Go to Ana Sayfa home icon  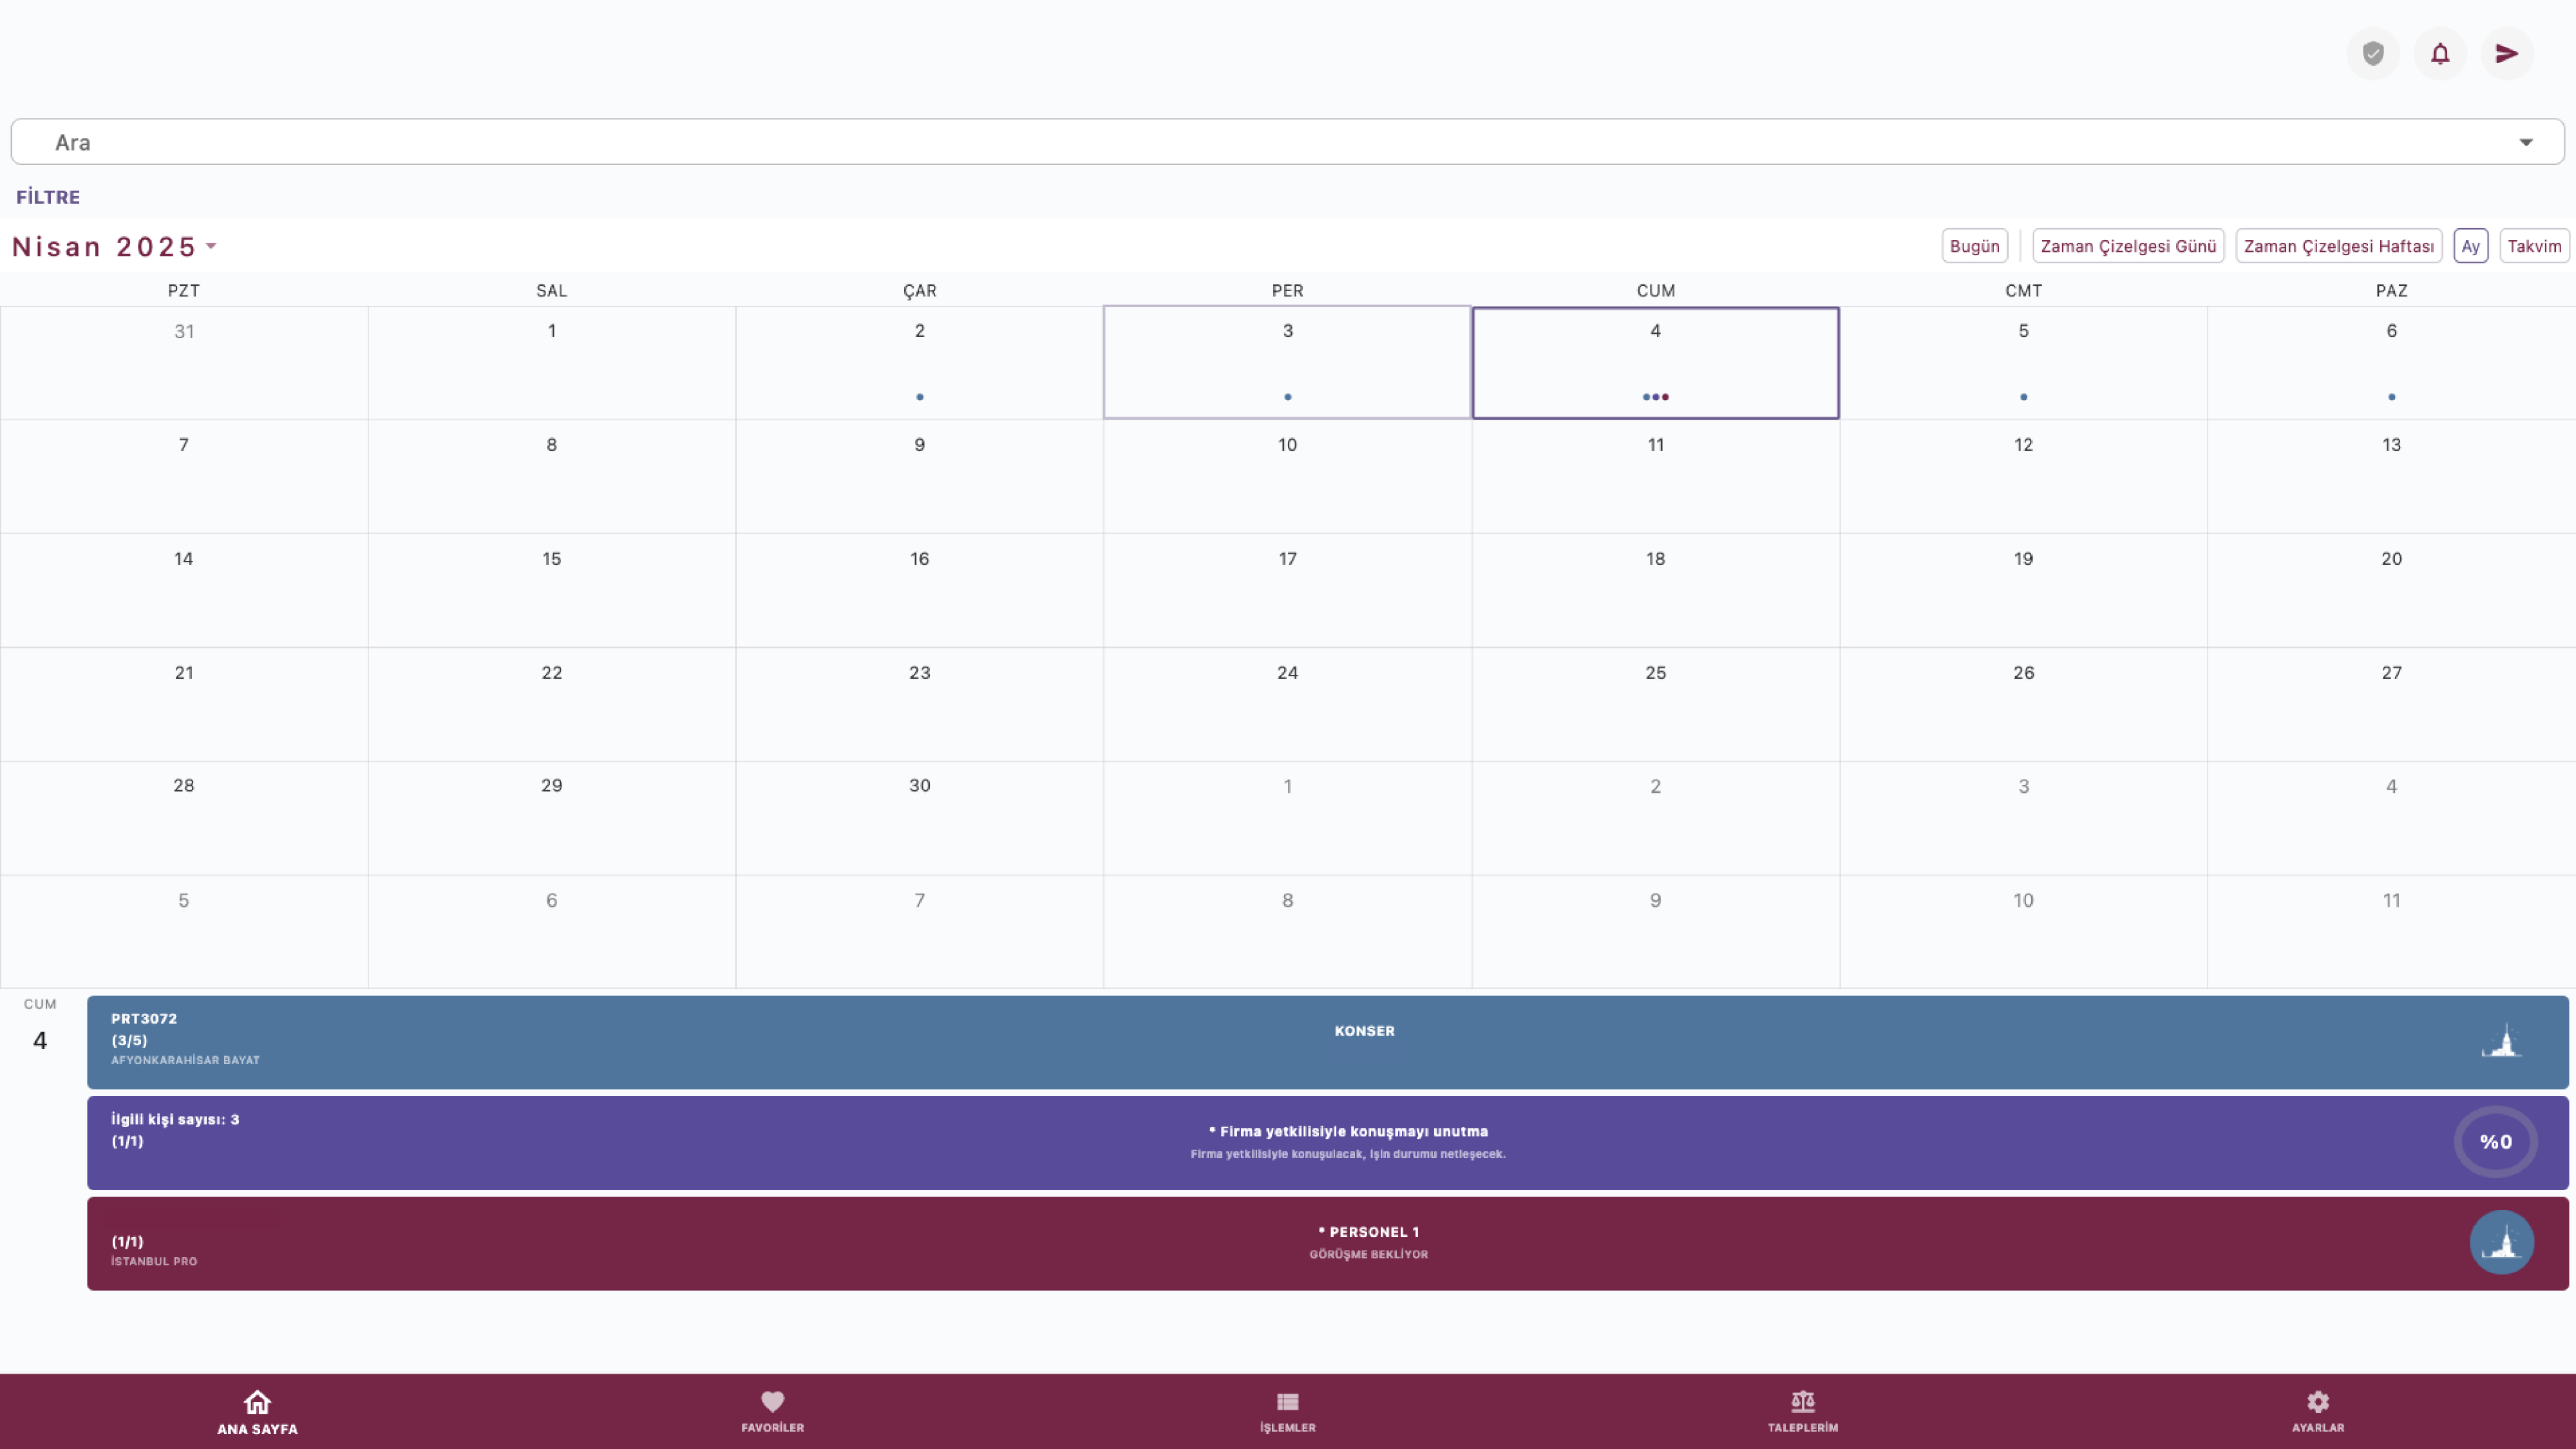(257, 1401)
